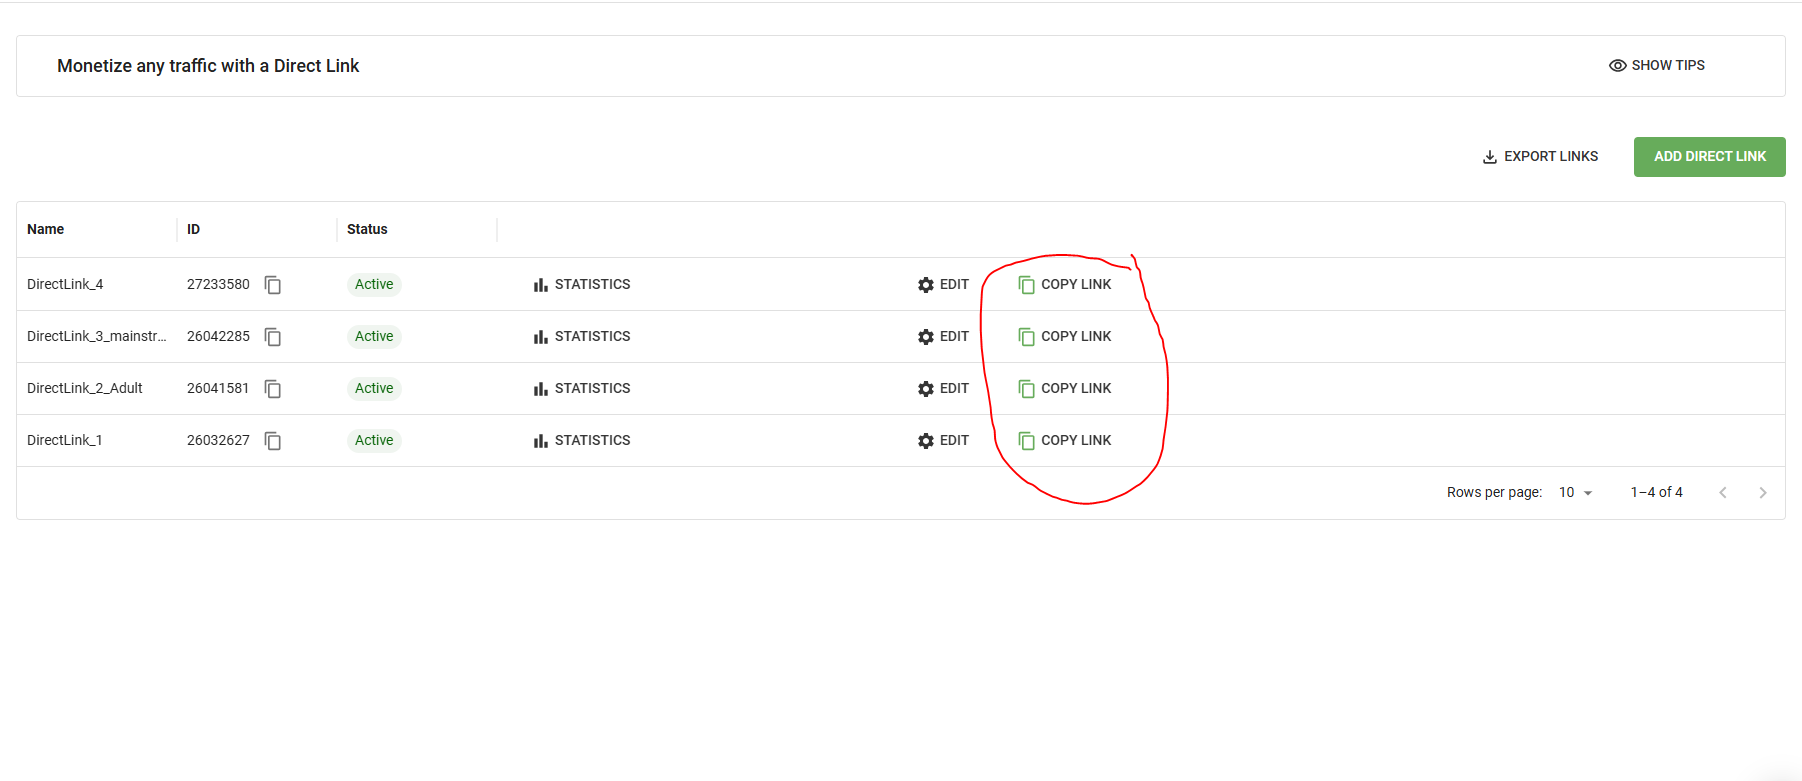The width and height of the screenshot is (1802, 781).
Task: Copy link for DirectLink_2_Adult
Action: [1065, 389]
